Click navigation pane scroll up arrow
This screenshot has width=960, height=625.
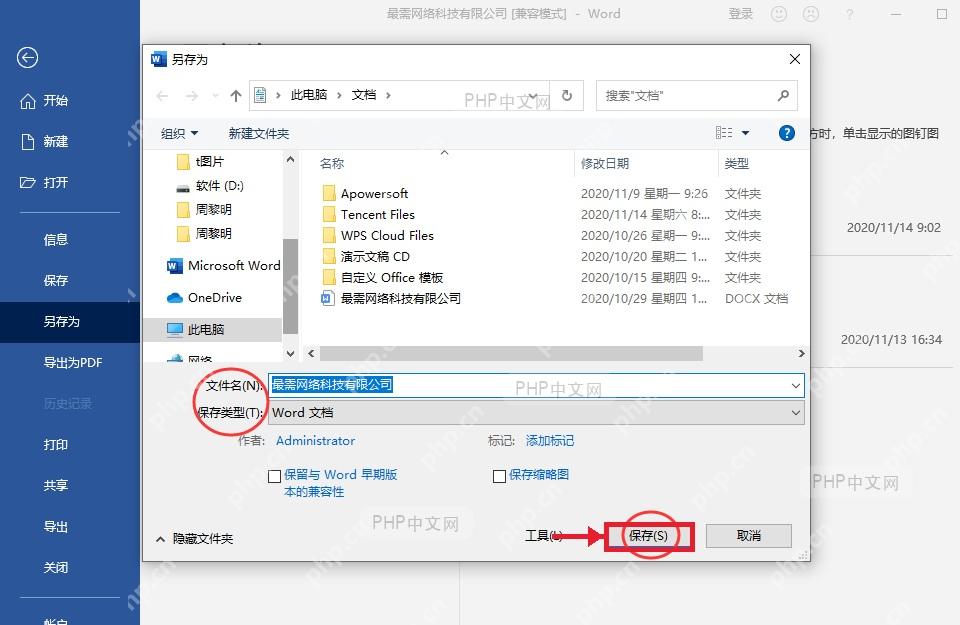(290, 160)
